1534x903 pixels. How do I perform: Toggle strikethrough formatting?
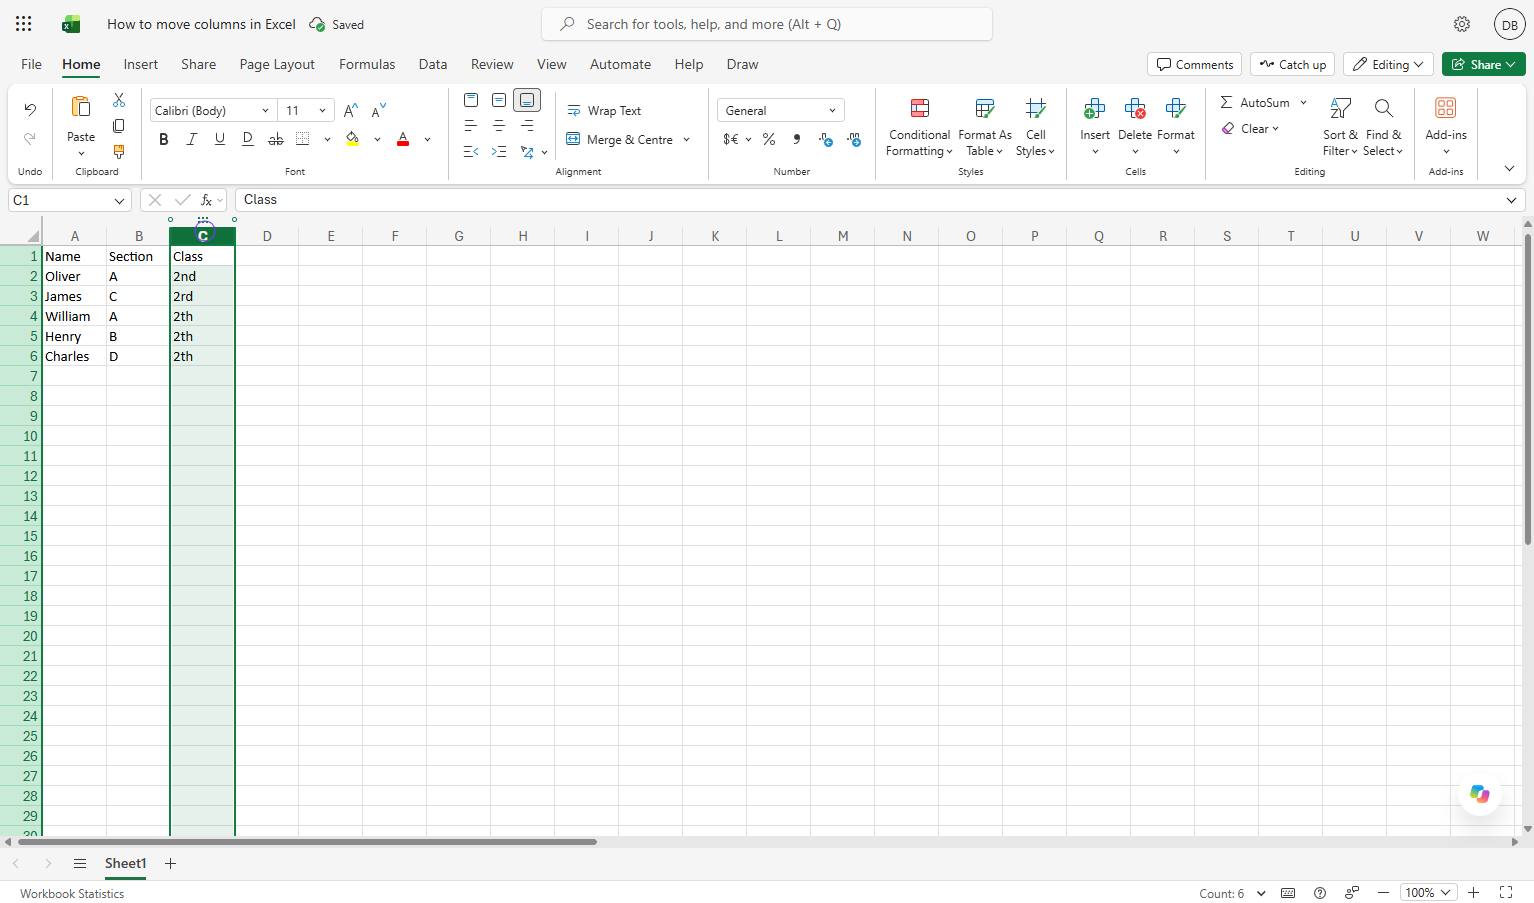pyautogui.click(x=275, y=140)
